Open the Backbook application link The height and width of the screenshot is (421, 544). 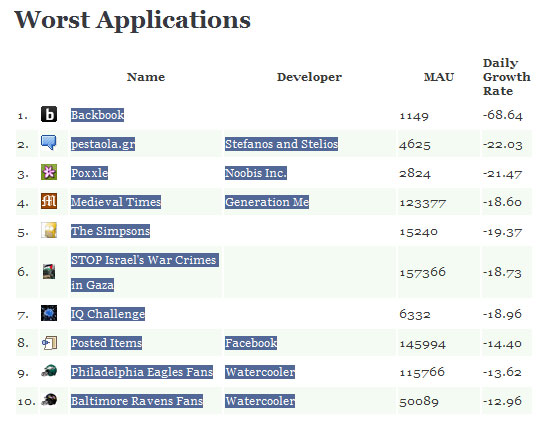click(97, 115)
